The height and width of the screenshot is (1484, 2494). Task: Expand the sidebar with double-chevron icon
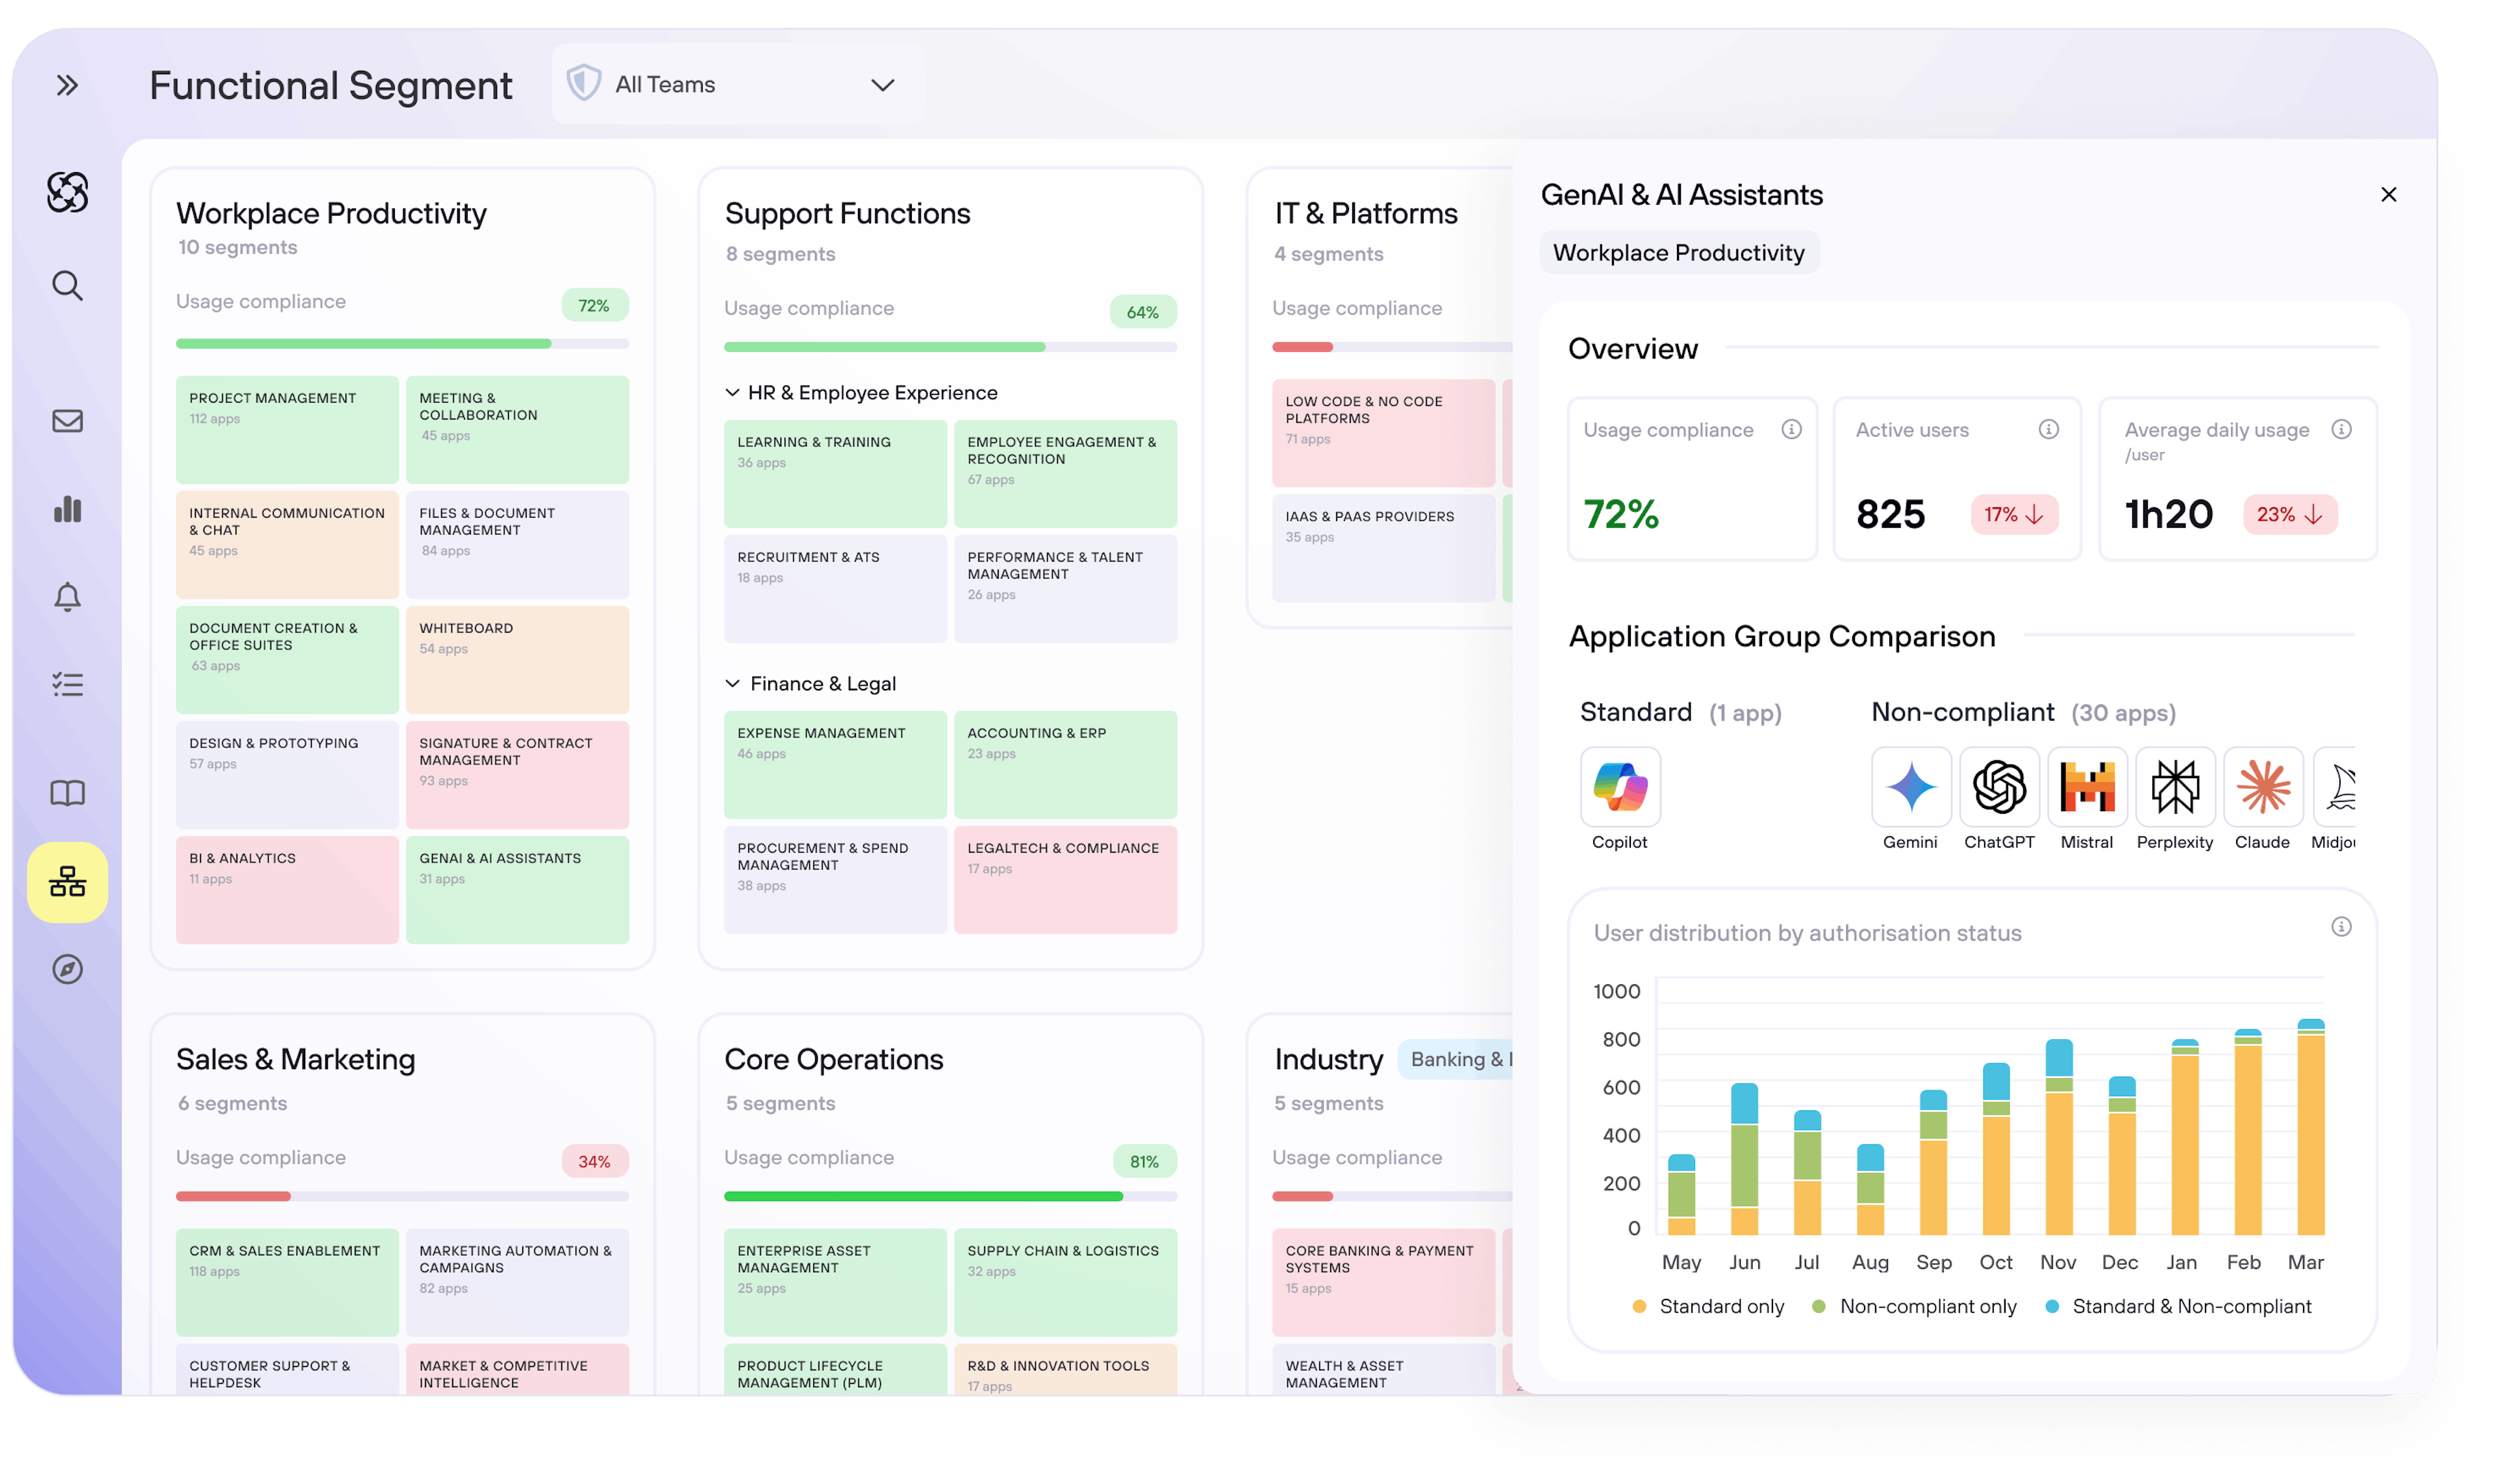pyautogui.click(x=67, y=85)
